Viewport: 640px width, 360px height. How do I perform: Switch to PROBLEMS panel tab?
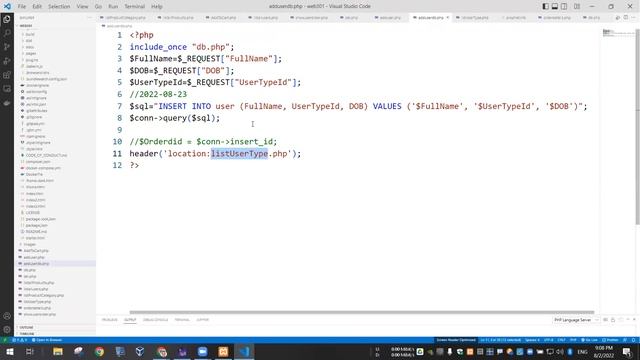coord(109,320)
